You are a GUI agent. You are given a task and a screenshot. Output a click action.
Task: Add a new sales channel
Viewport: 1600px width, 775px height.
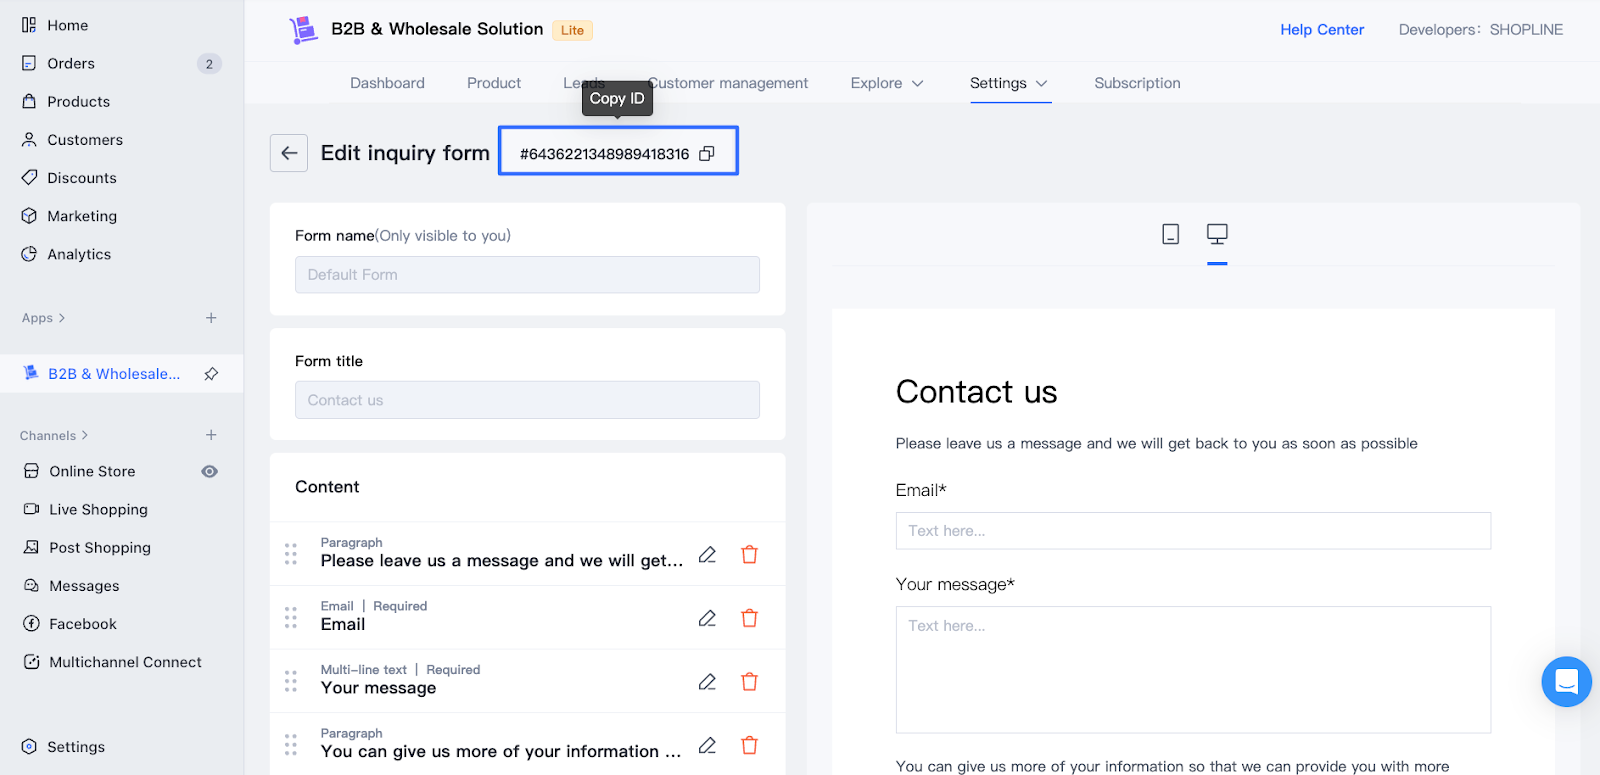click(x=211, y=435)
